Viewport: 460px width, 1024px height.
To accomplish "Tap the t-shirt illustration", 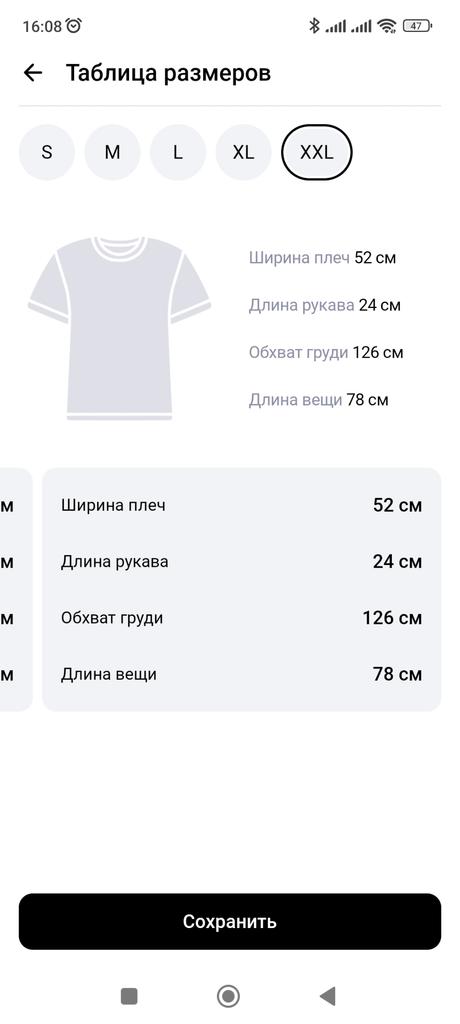I will [120, 328].
